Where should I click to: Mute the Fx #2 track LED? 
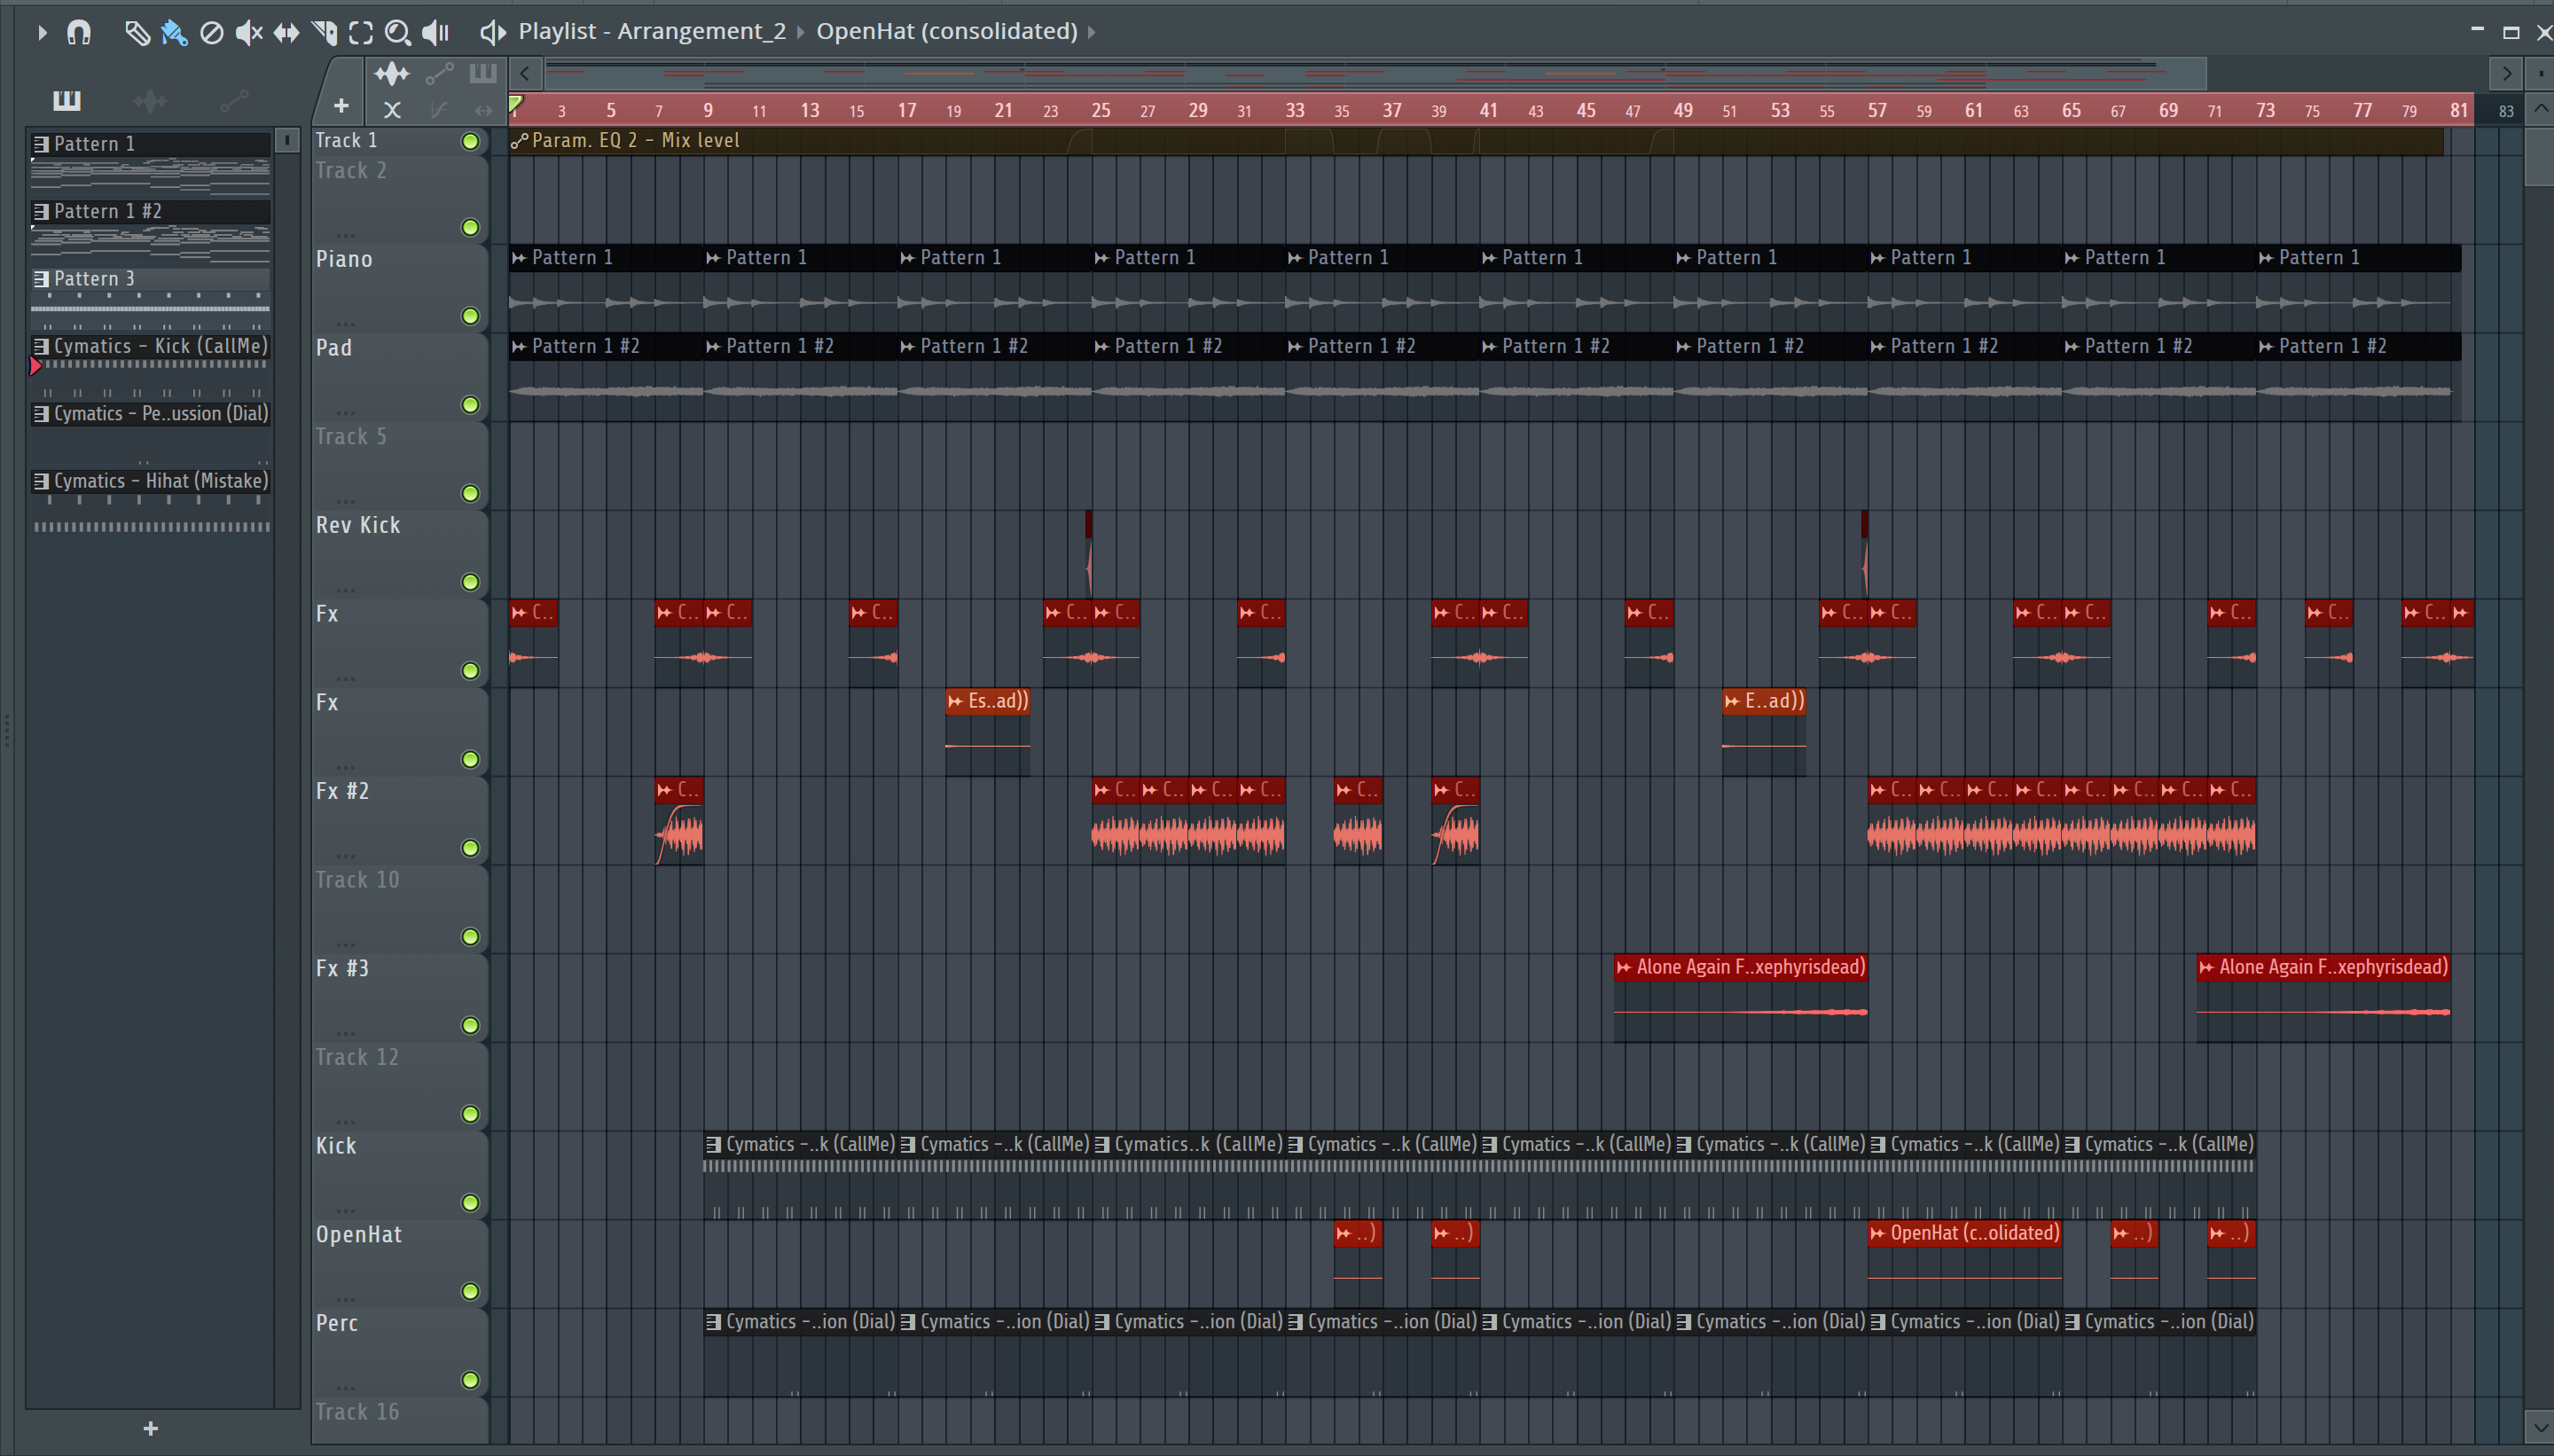coord(470,848)
